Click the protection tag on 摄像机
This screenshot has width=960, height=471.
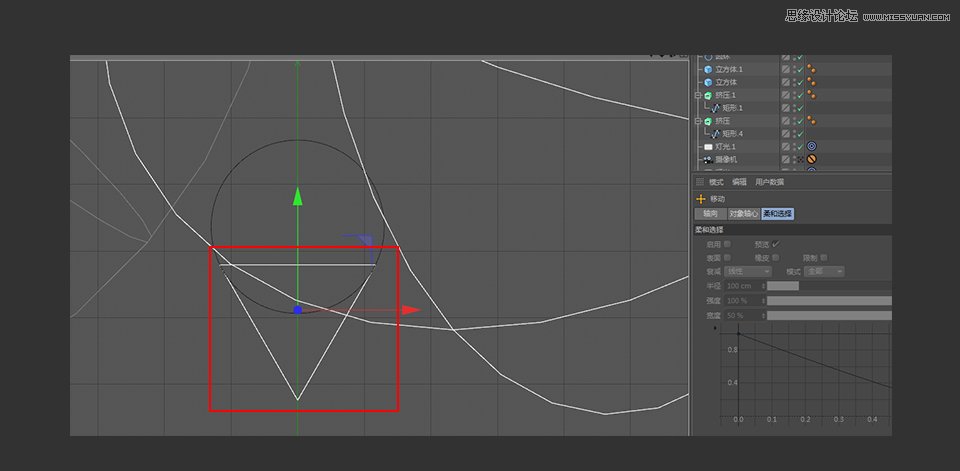[812, 159]
